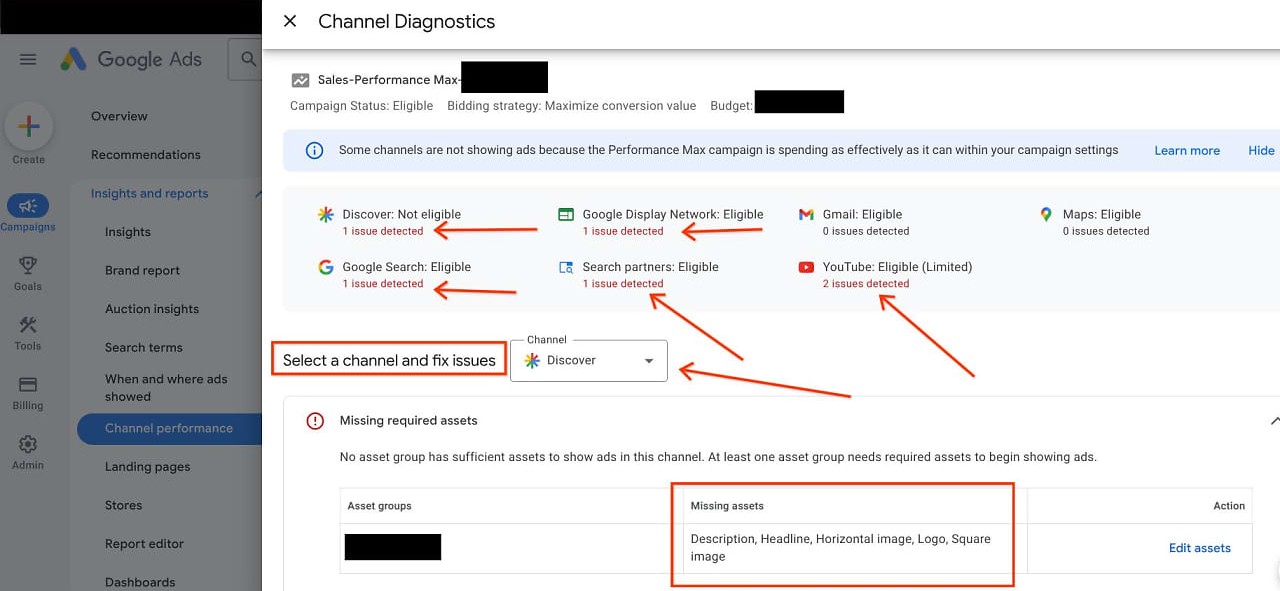Click Gmail's 0 issues detected text

click(866, 231)
